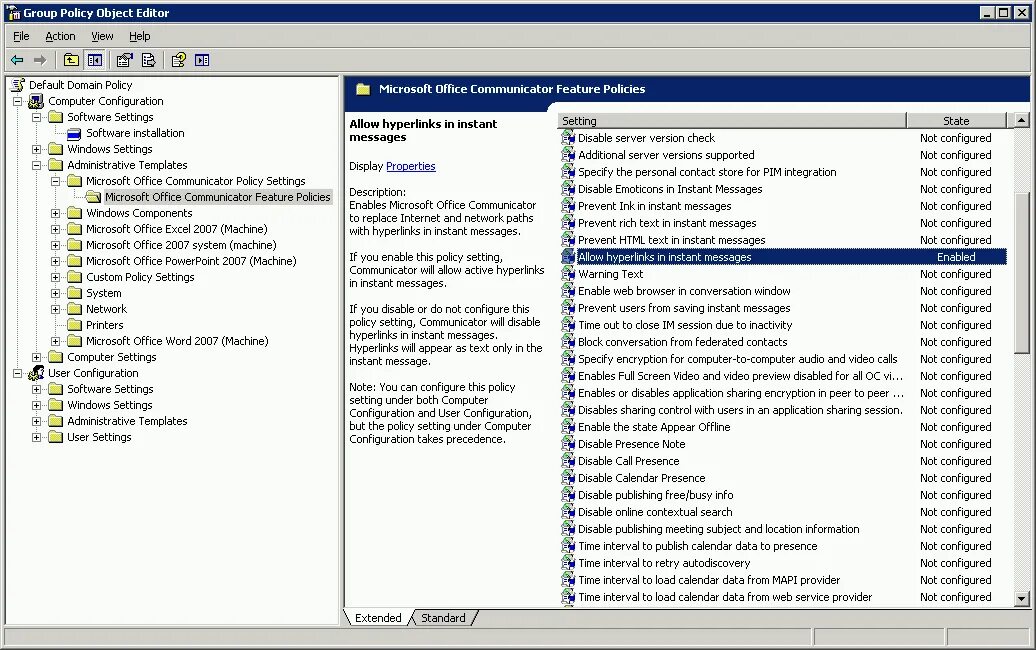This screenshot has width=1036, height=650.
Task: Click the Forward navigation arrow icon
Action: click(x=40, y=60)
